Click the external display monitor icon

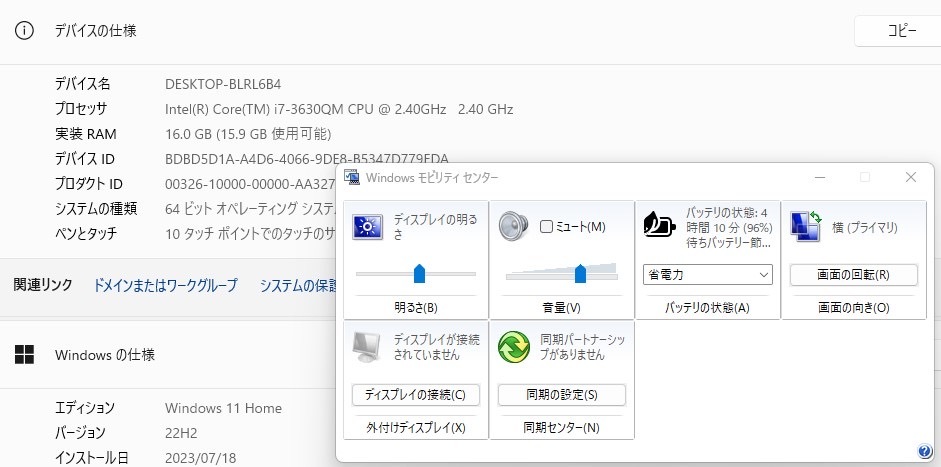(367, 346)
